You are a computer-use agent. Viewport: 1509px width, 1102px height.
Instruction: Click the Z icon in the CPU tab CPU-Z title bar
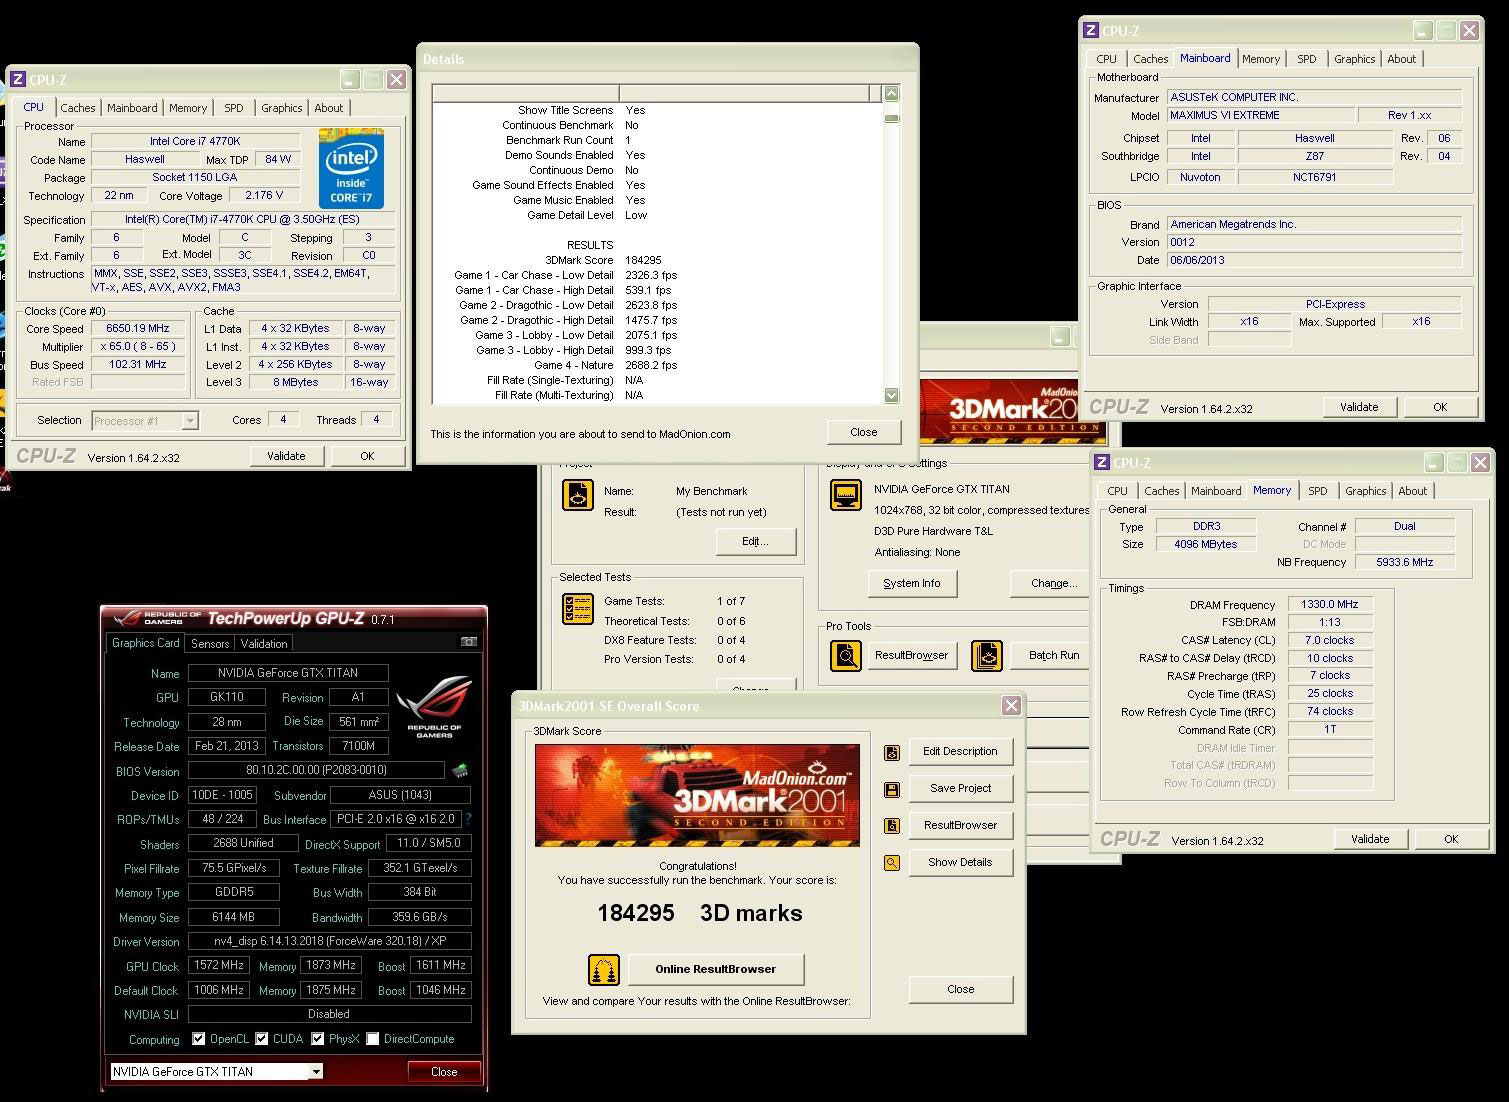pos(18,80)
